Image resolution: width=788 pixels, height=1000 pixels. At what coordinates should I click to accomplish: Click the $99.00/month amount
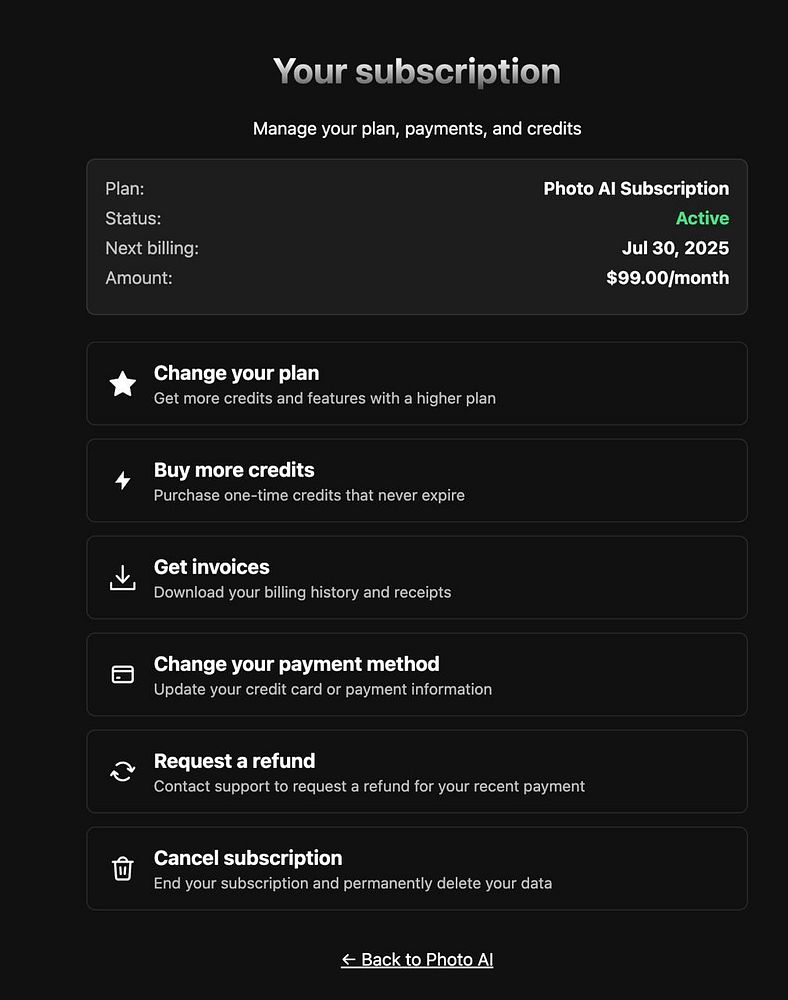point(667,278)
